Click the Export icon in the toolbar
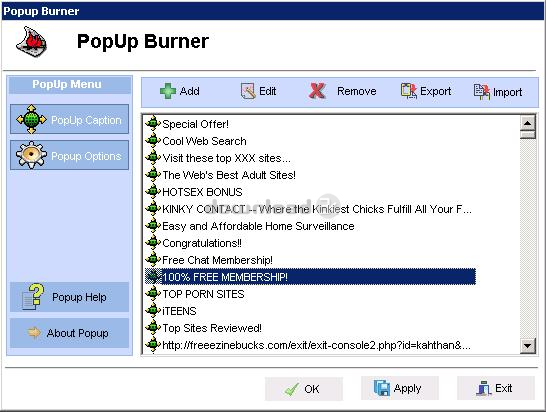The height and width of the screenshot is (412, 546). click(x=408, y=91)
